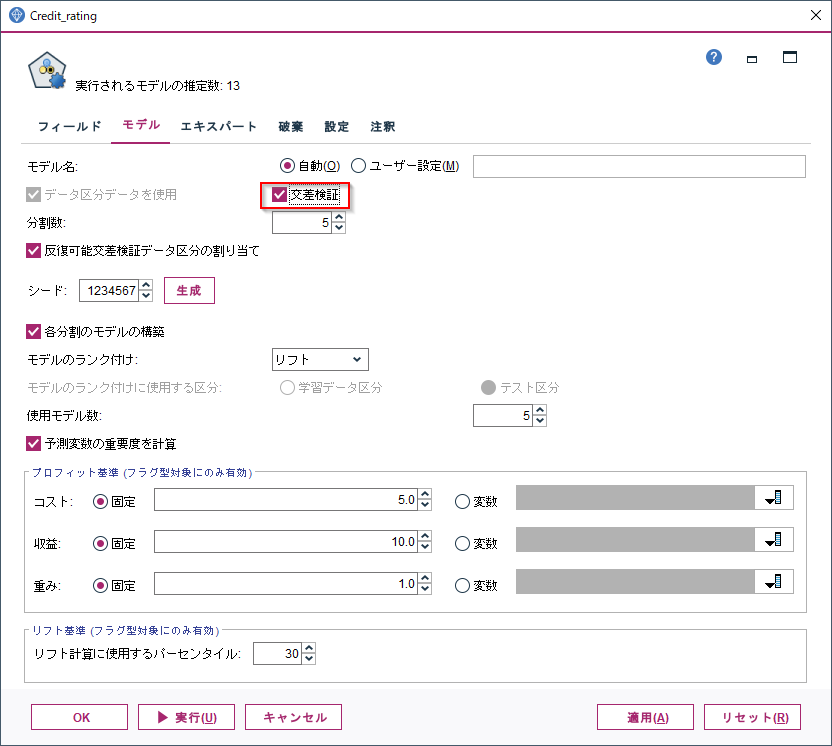Decrease リフト percentile with down arrow

tap(309, 659)
